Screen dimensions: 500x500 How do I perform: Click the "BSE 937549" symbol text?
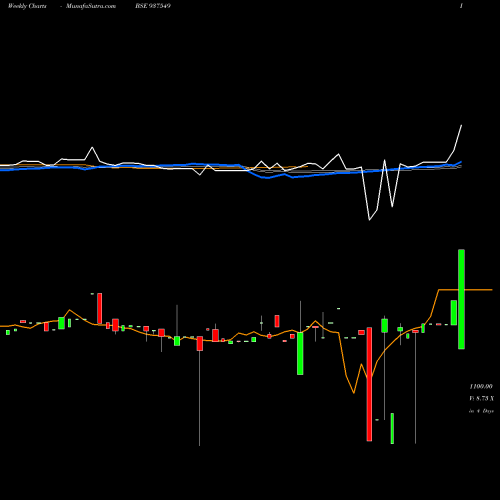(153, 6)
